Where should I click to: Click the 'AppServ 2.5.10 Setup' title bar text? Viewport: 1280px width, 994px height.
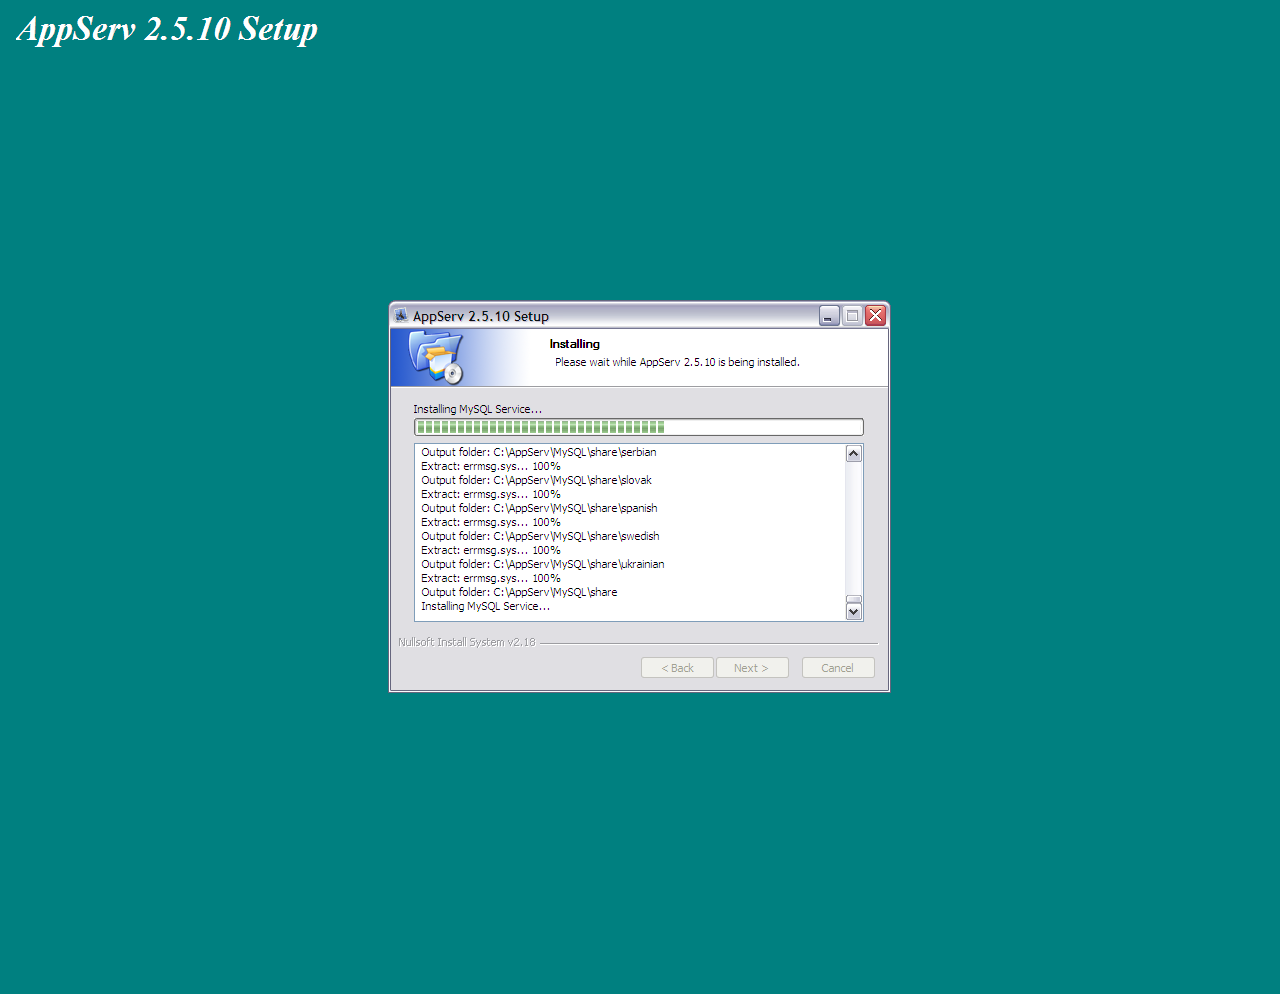pos(481,316)
